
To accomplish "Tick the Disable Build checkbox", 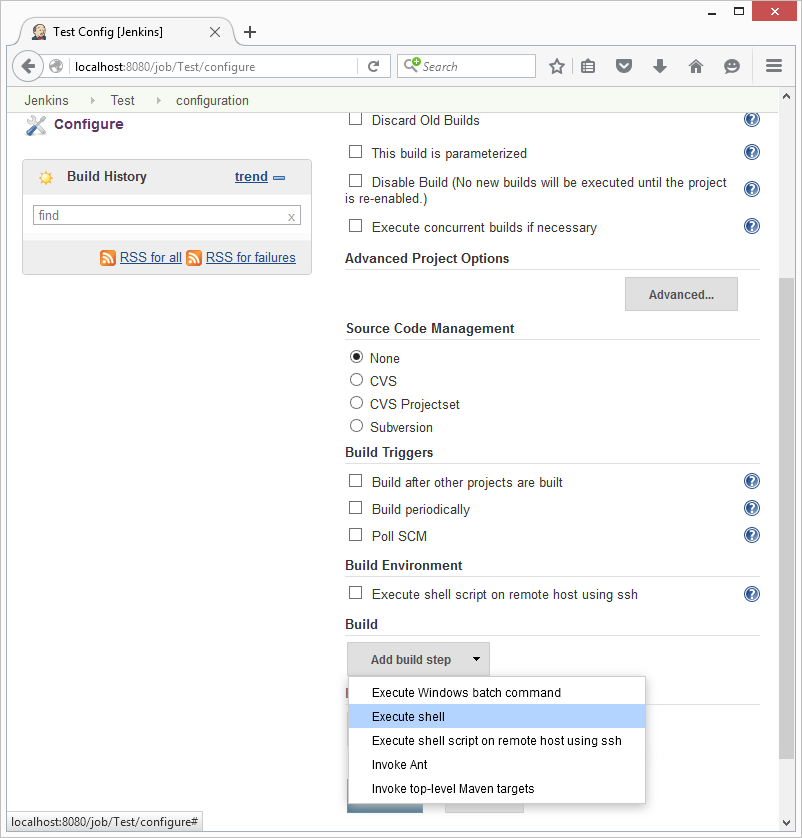I will pos(355,181).
